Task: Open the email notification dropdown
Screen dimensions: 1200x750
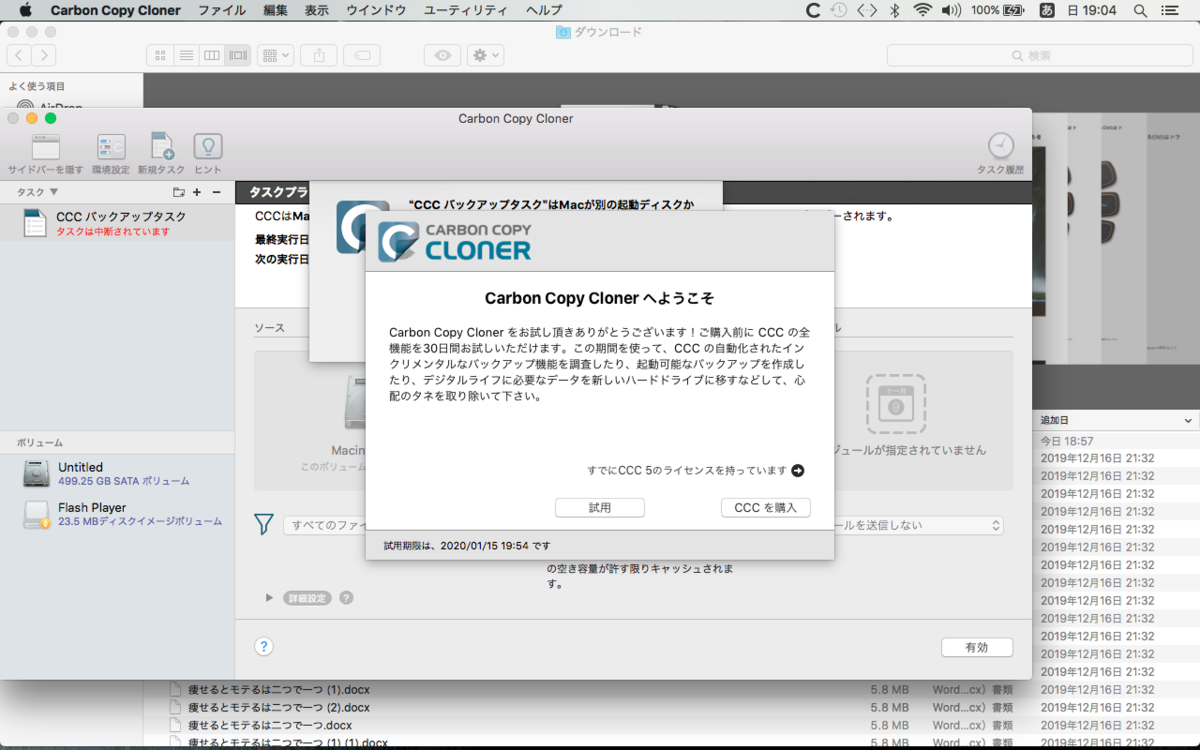Action: [x=918, y=525]
